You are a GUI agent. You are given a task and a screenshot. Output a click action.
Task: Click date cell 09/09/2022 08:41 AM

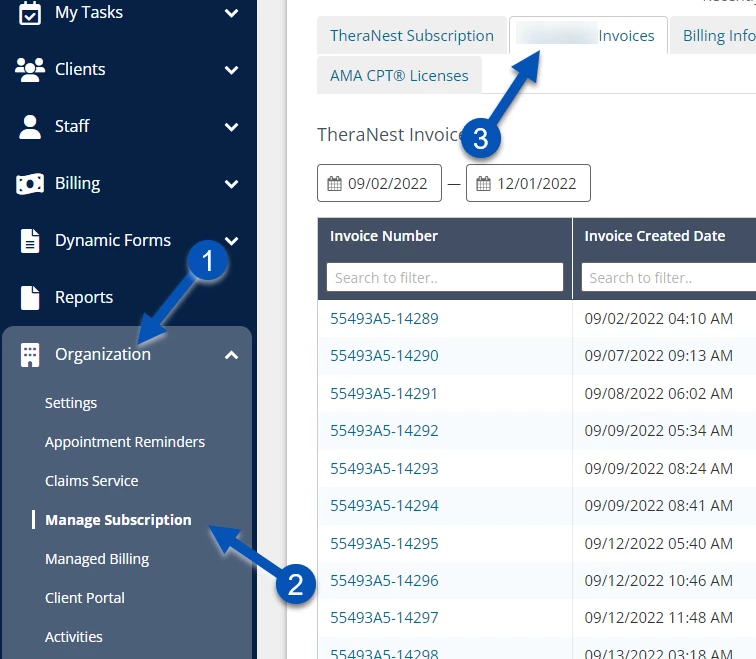pos(659,506)
